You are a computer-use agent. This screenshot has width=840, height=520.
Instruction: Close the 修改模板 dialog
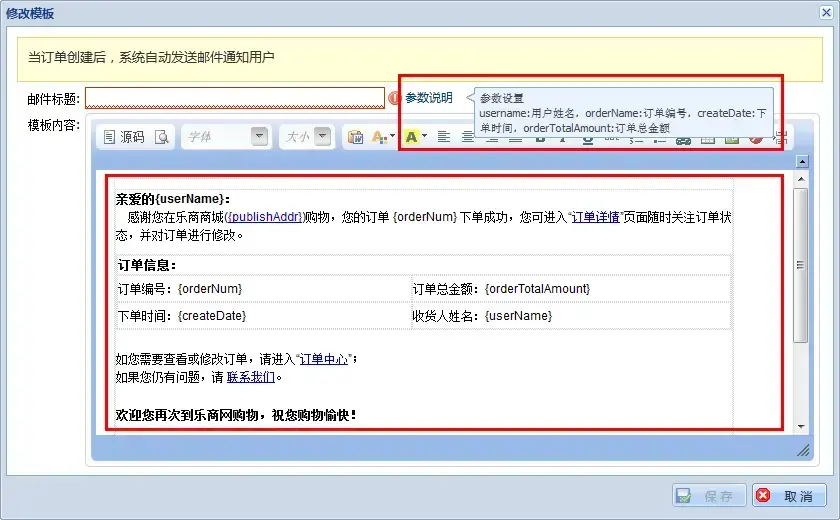pos(826,12)
